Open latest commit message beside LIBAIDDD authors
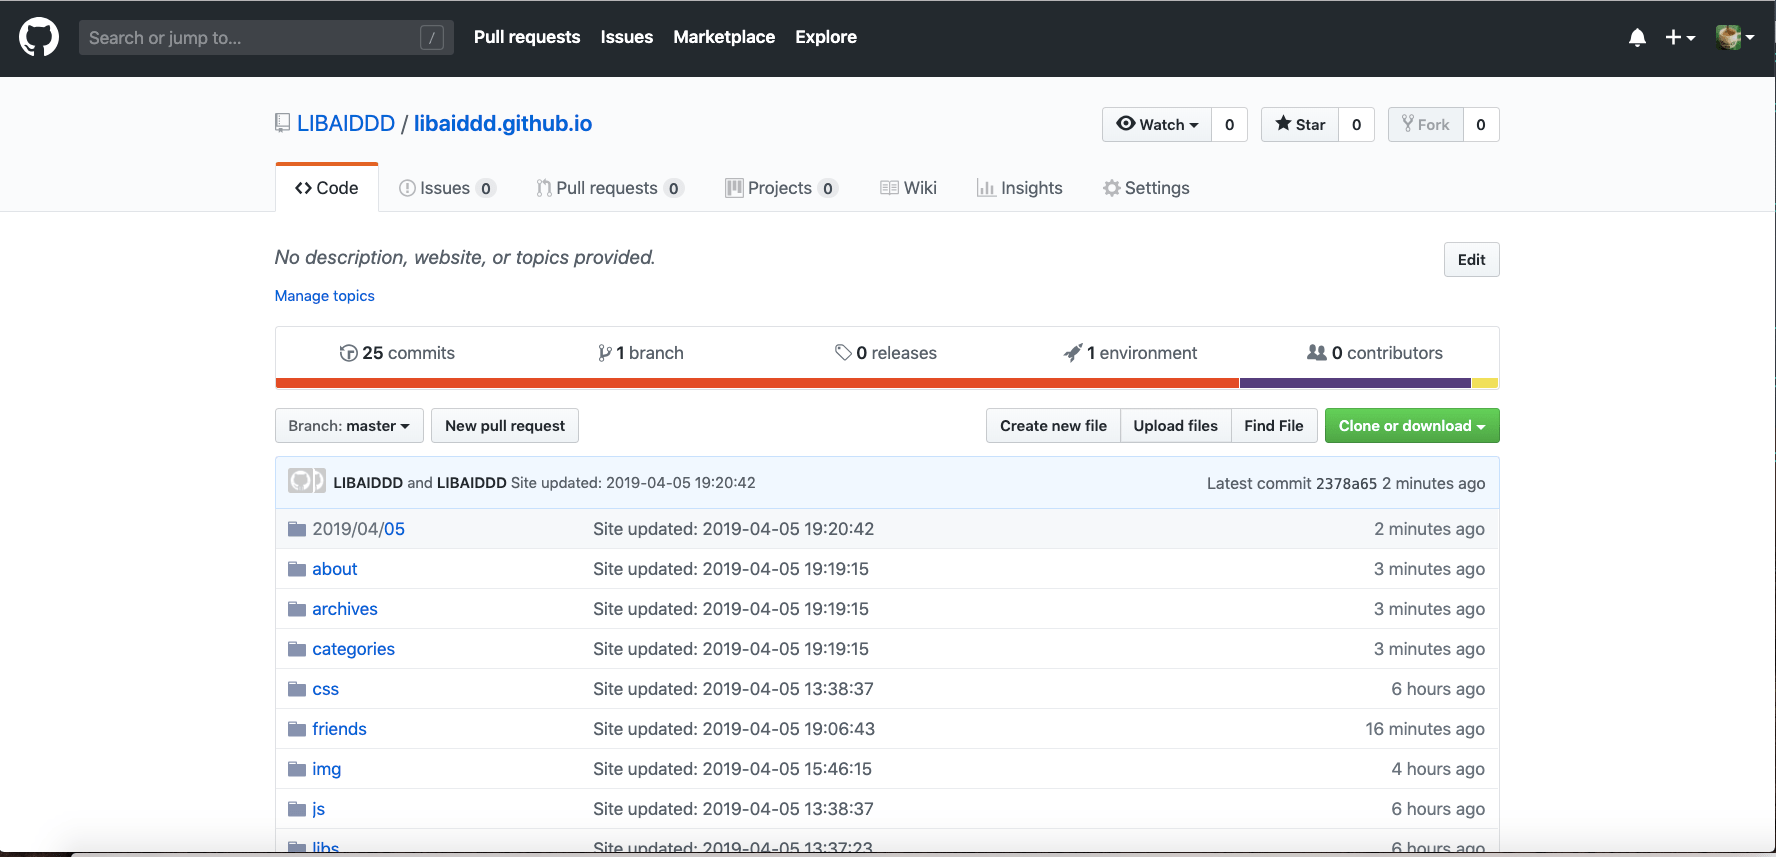This screenshot has height=857, width=1776. [x=633, y=483]
